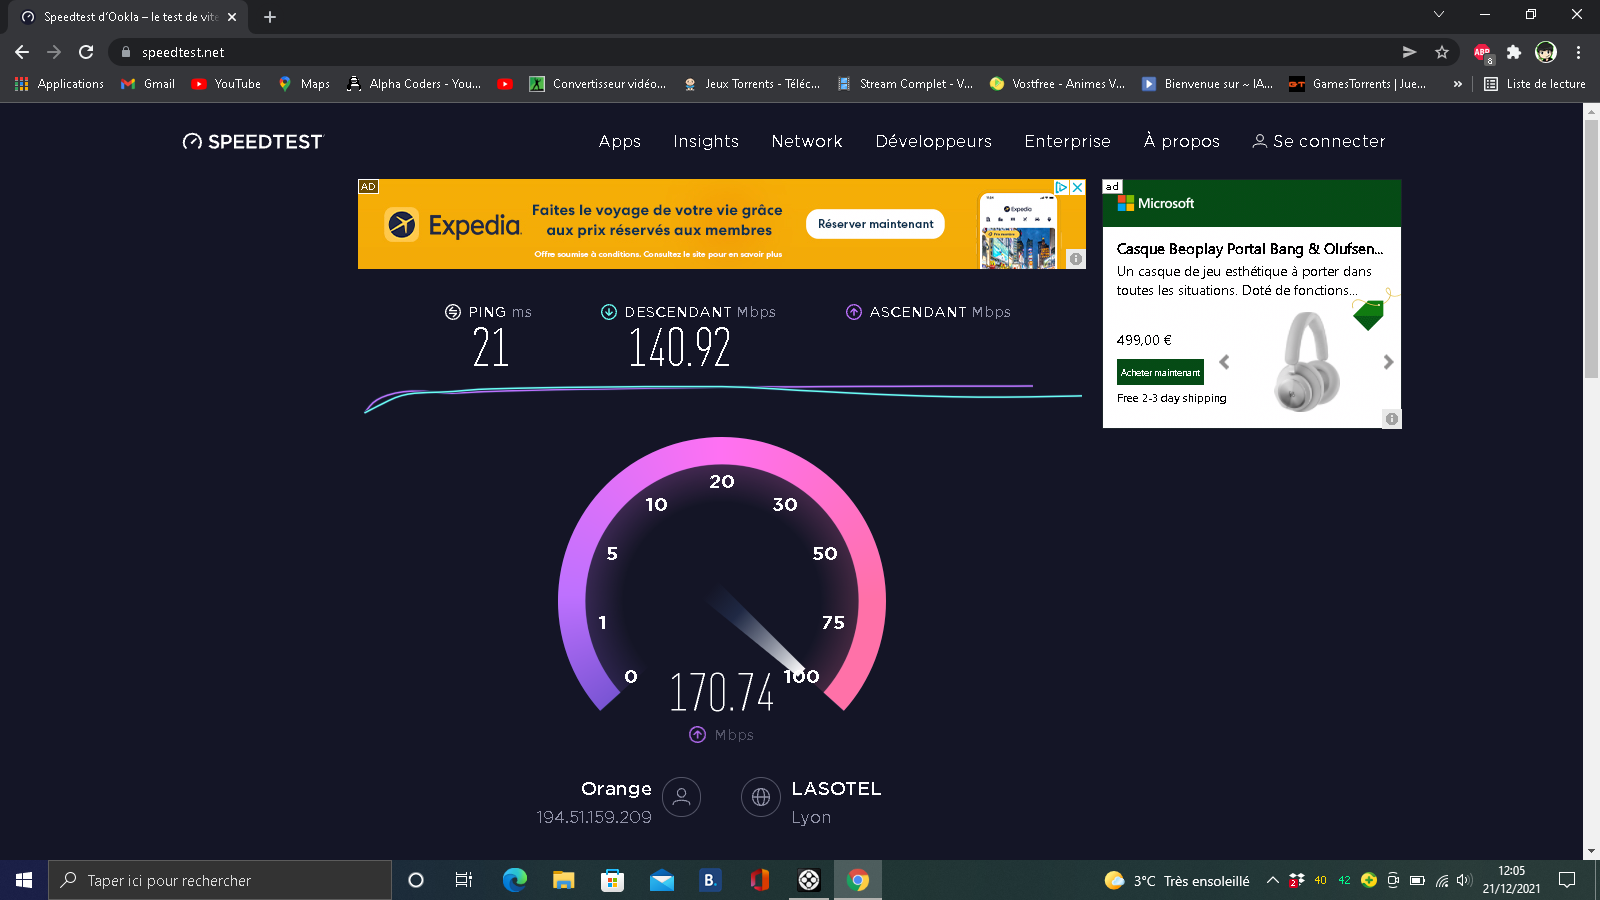Open volume control in tray
Viewport: 1600px width, 900px height.
pyautogui.click(x=1465, y=880)
